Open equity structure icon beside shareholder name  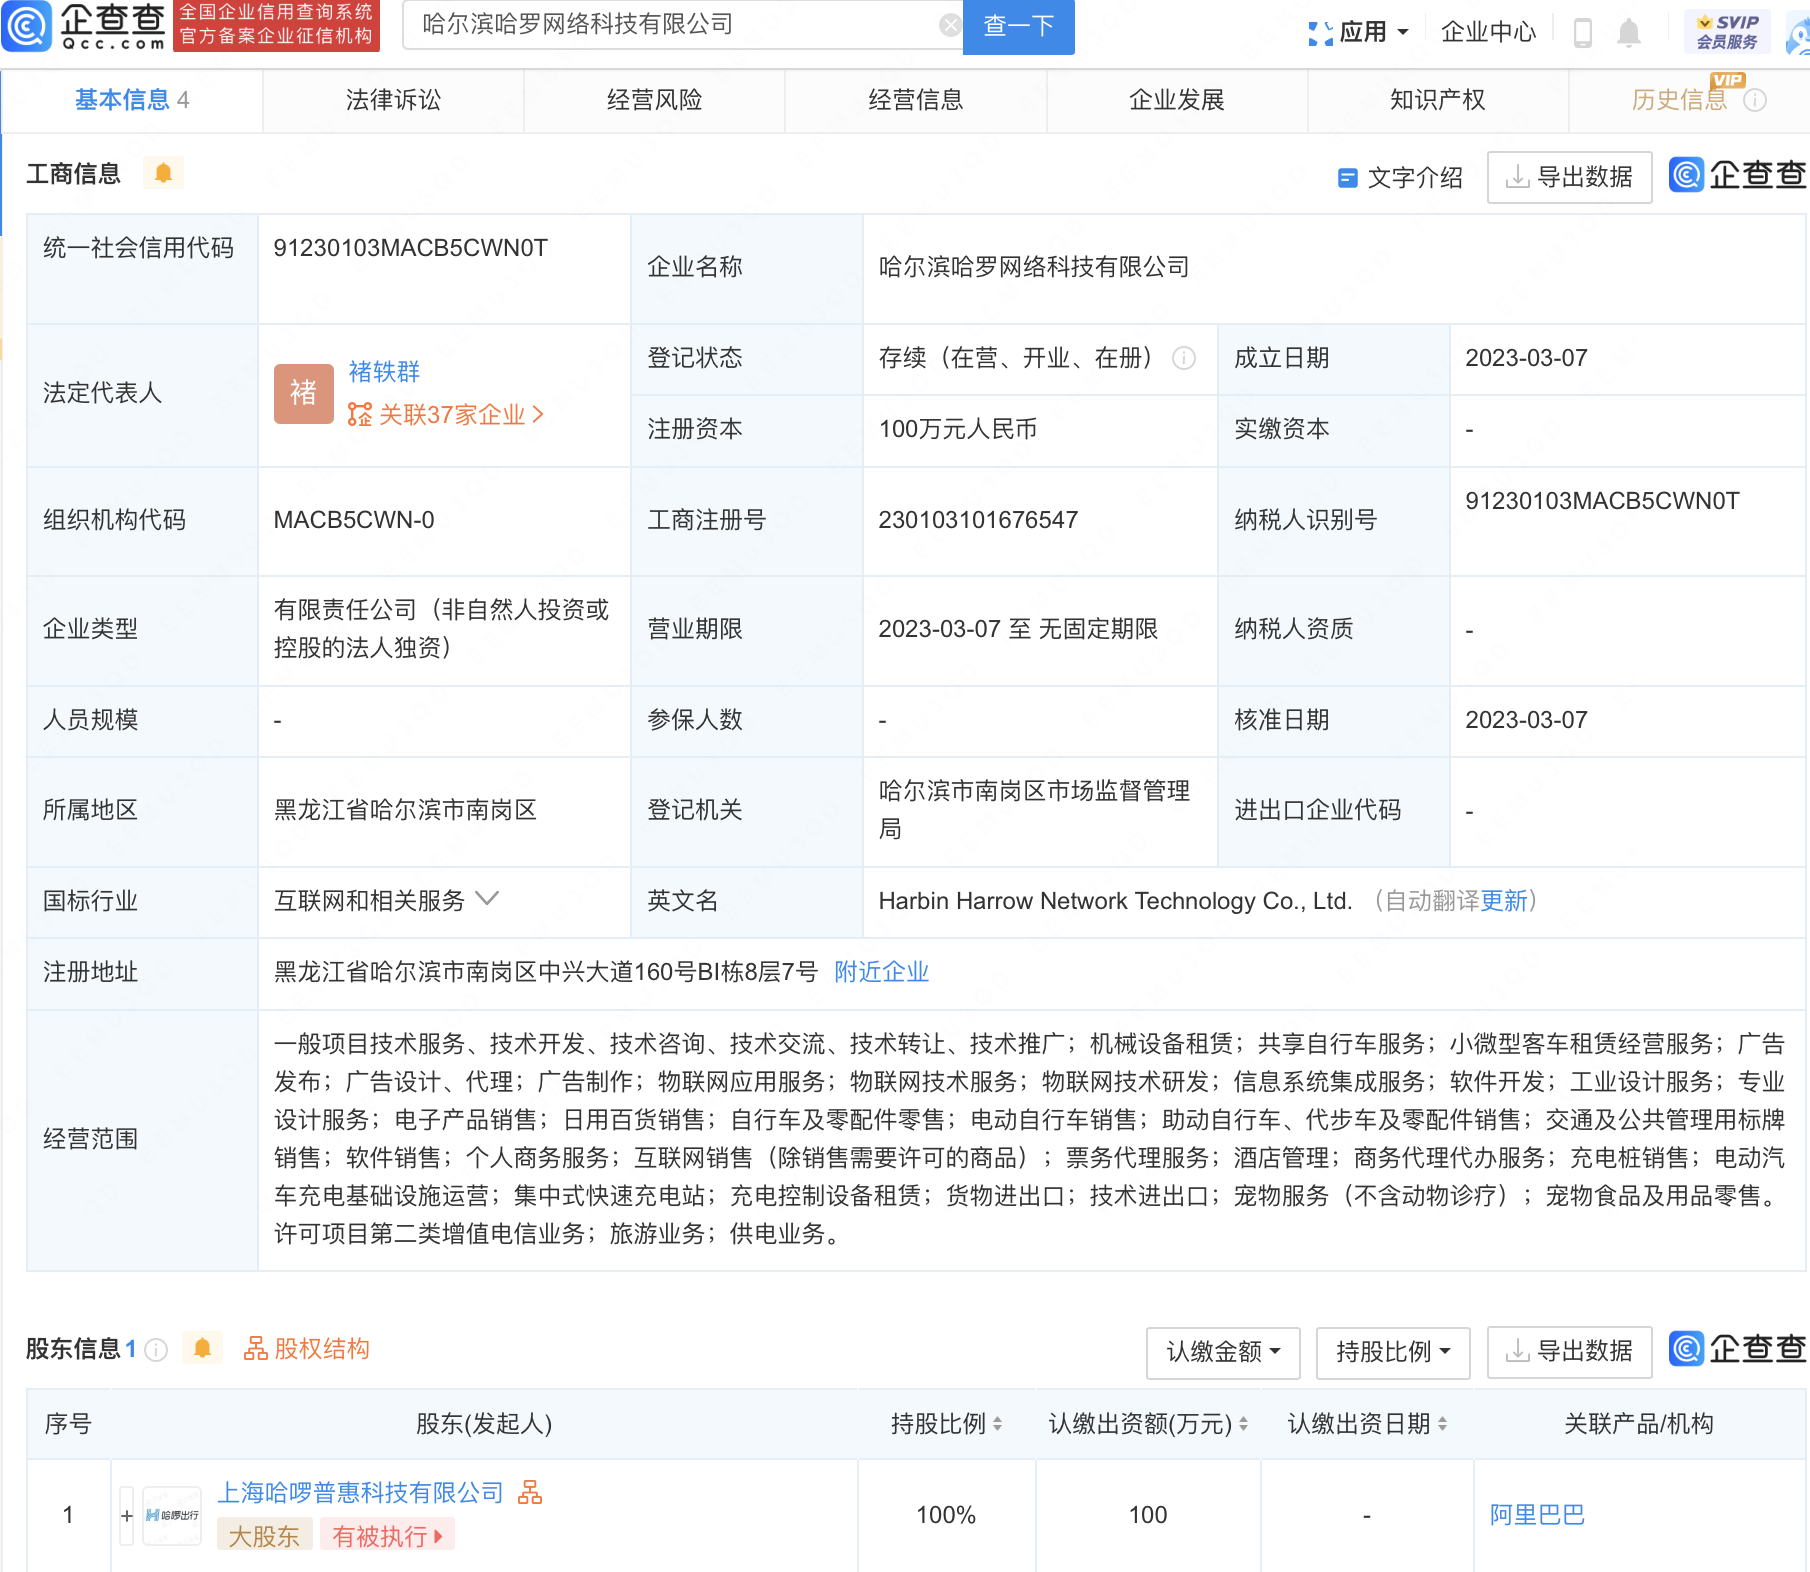pos(530,1492)
